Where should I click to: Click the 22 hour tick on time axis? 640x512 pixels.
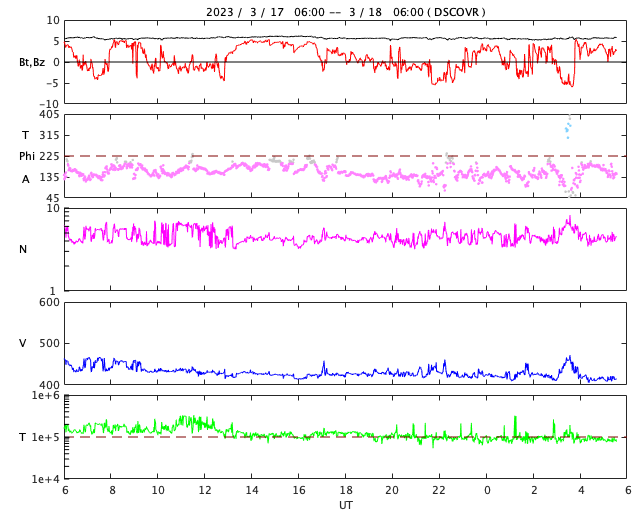pos(439,491)
